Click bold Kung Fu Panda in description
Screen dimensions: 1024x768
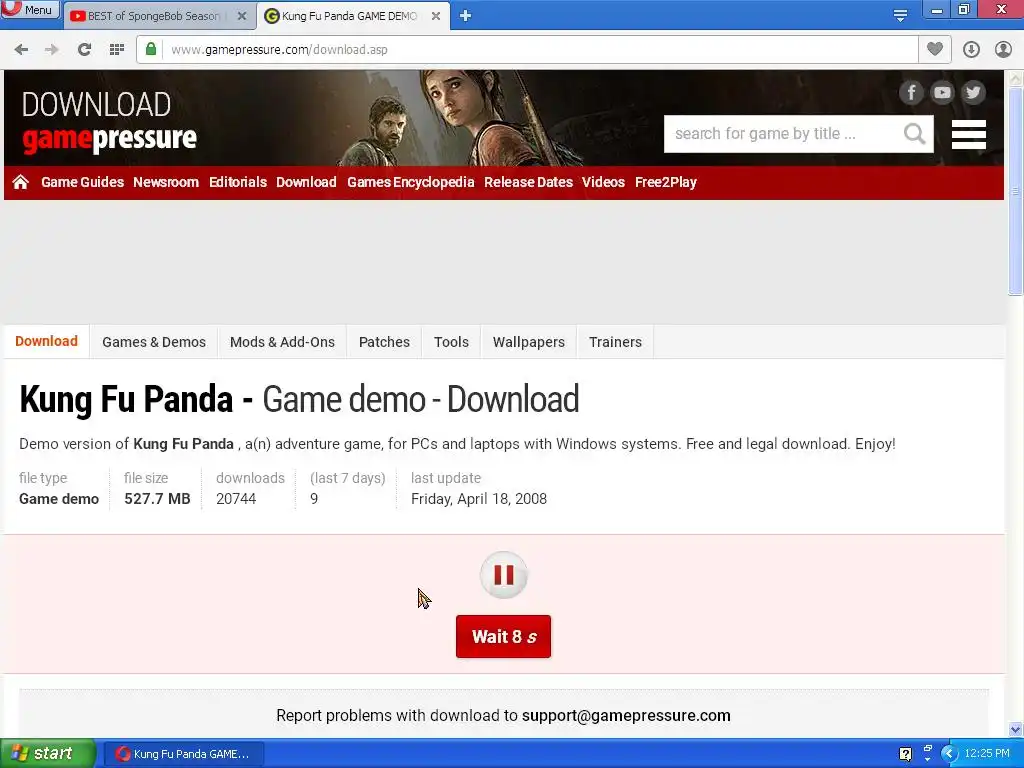tap(184, 444)
